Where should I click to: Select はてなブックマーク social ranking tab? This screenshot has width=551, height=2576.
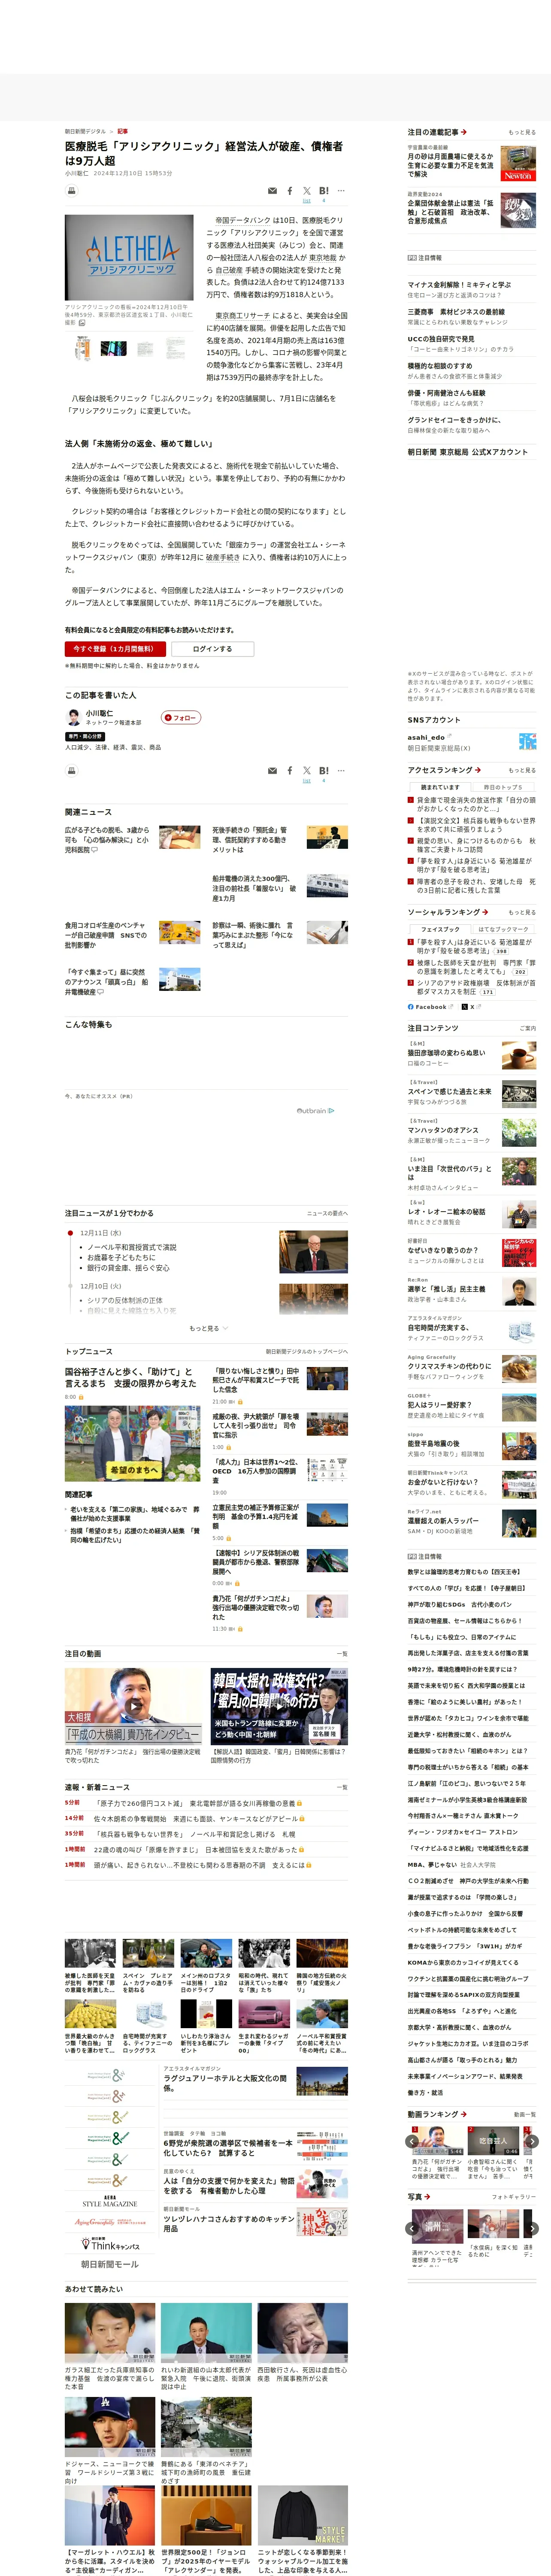point(503,929)
